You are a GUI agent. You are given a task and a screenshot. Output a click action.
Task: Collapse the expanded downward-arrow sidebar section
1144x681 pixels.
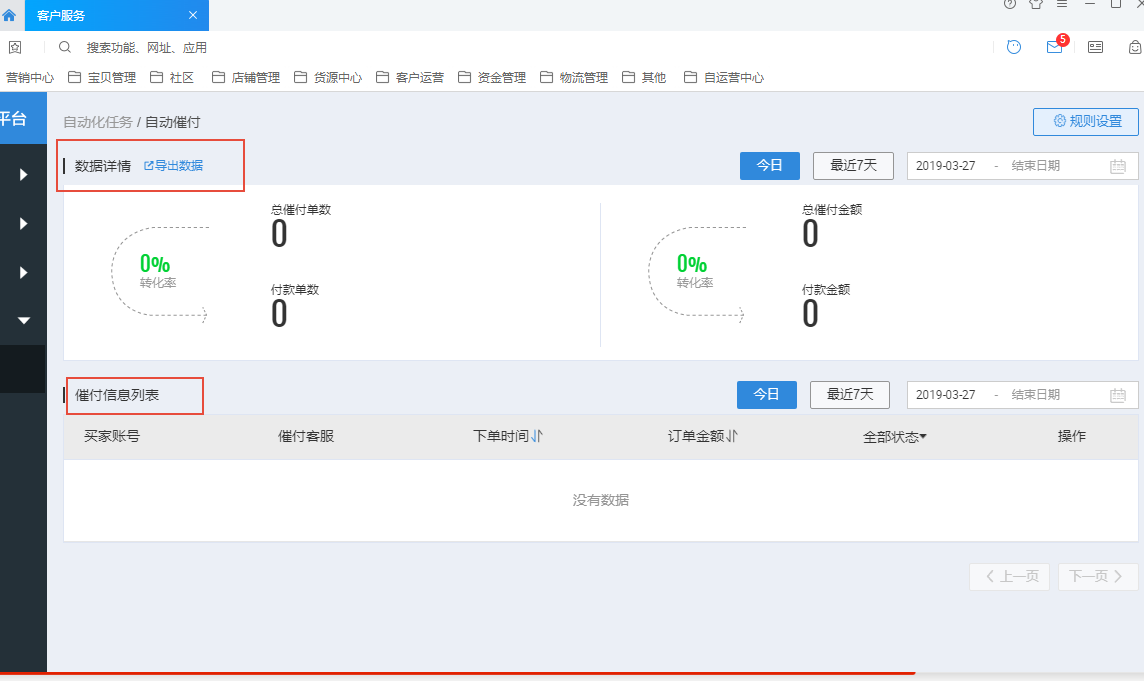tap(24, 320)
